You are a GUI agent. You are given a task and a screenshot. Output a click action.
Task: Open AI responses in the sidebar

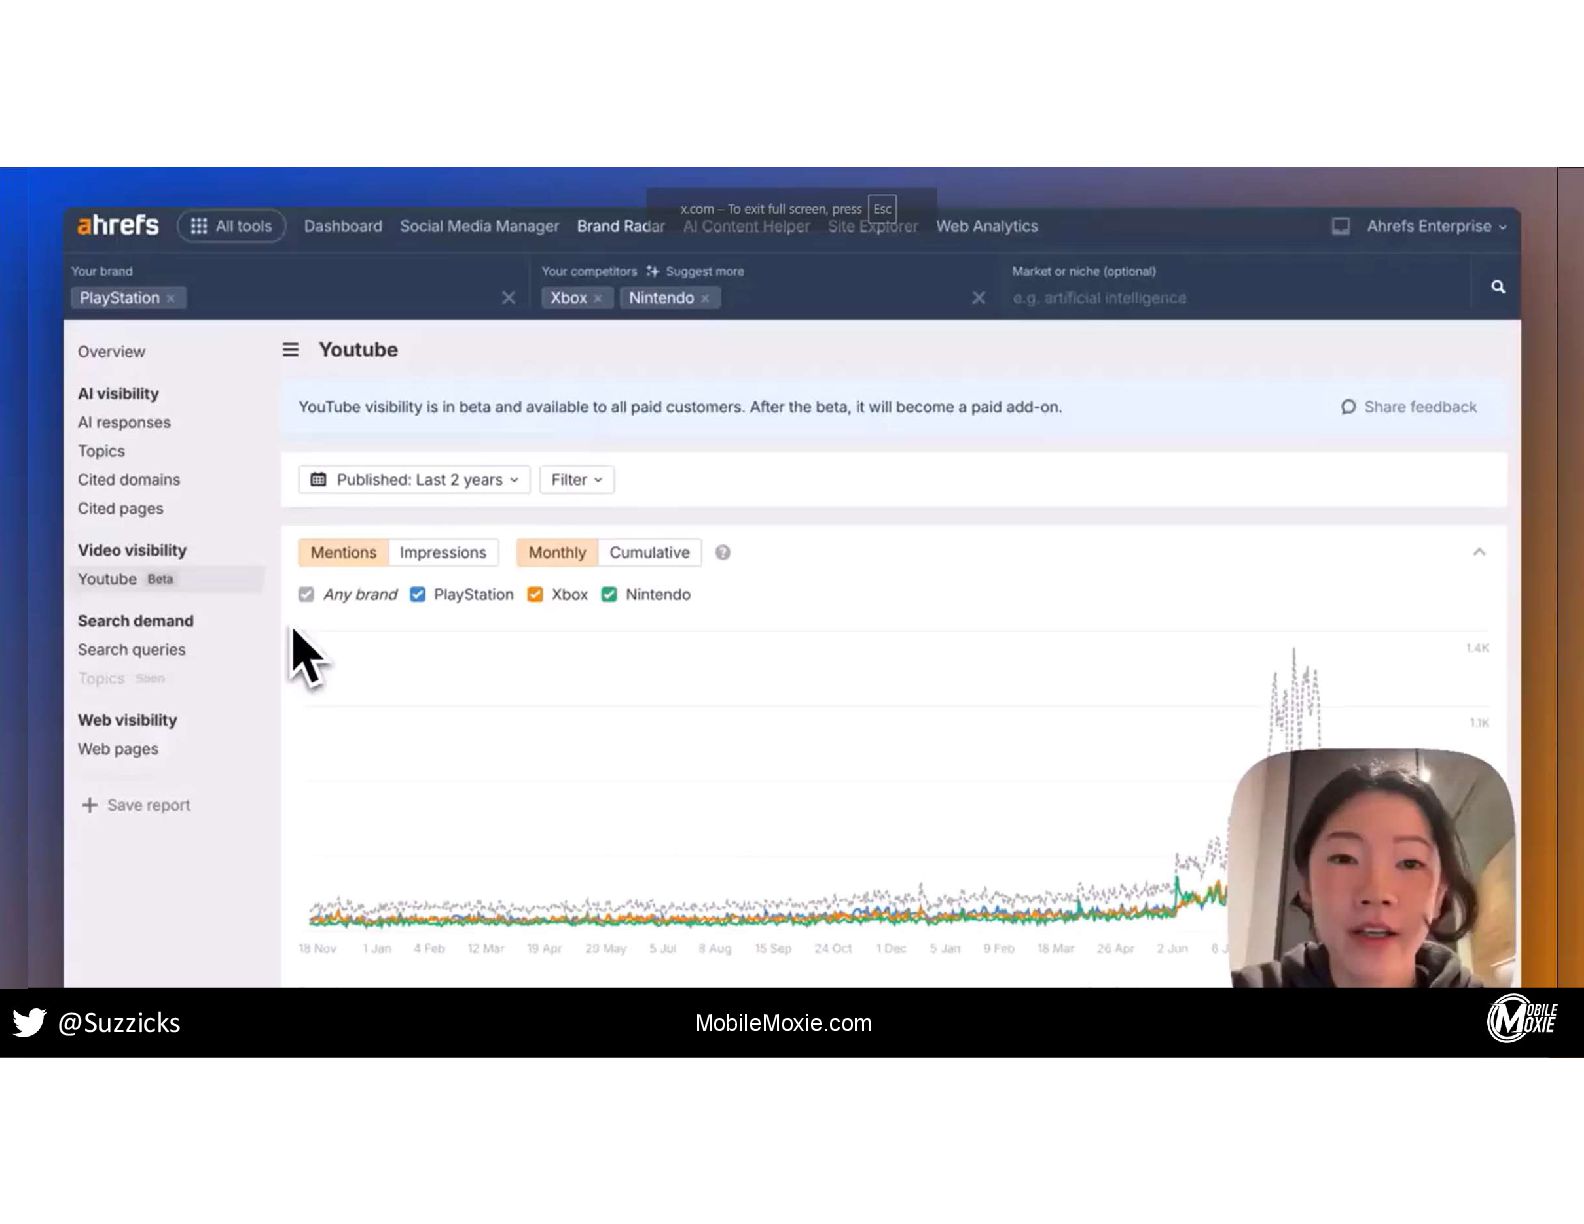coord(124,423)
